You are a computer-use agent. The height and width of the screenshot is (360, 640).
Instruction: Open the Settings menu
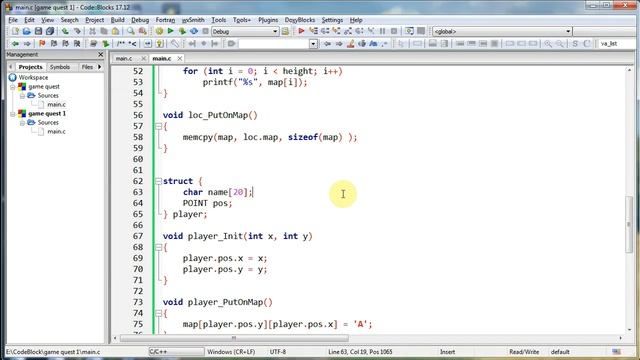coord(332,20)
